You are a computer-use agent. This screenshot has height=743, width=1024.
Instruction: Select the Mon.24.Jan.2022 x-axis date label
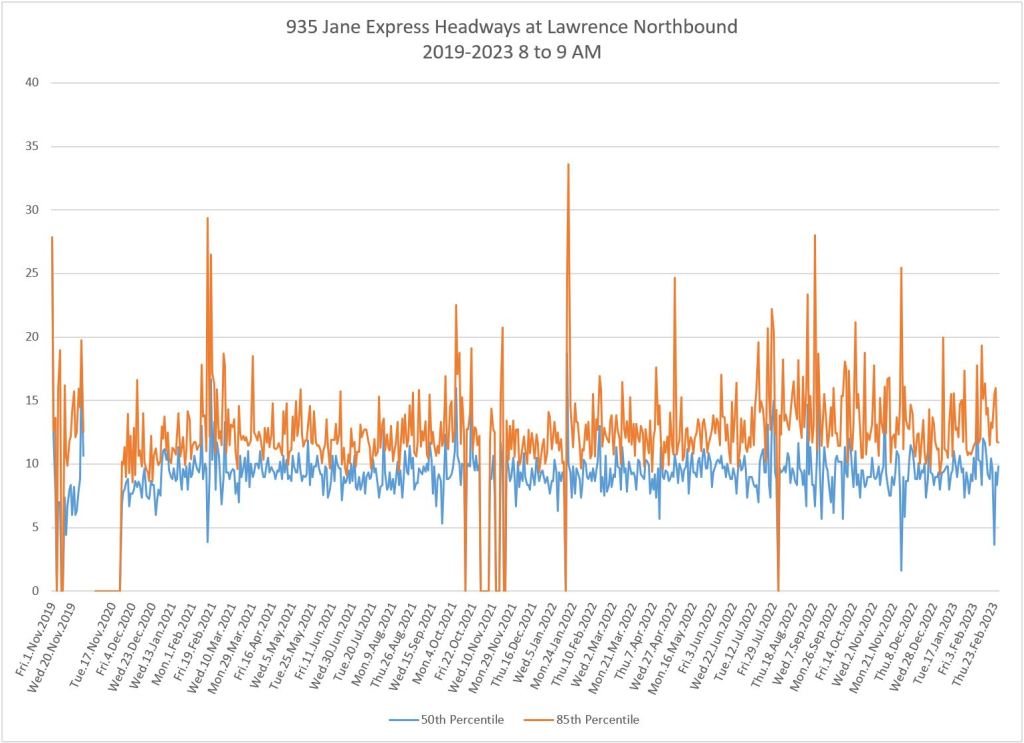click(x=553, y=642)
